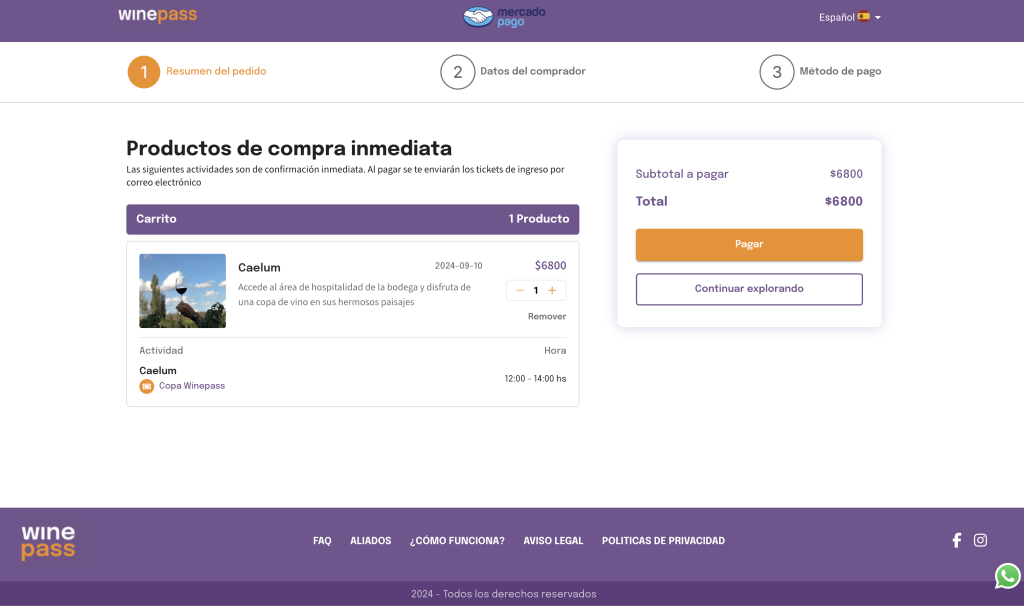Click the Continuar explorando button
The image size is (1024, 606).
tap(749, 289)
